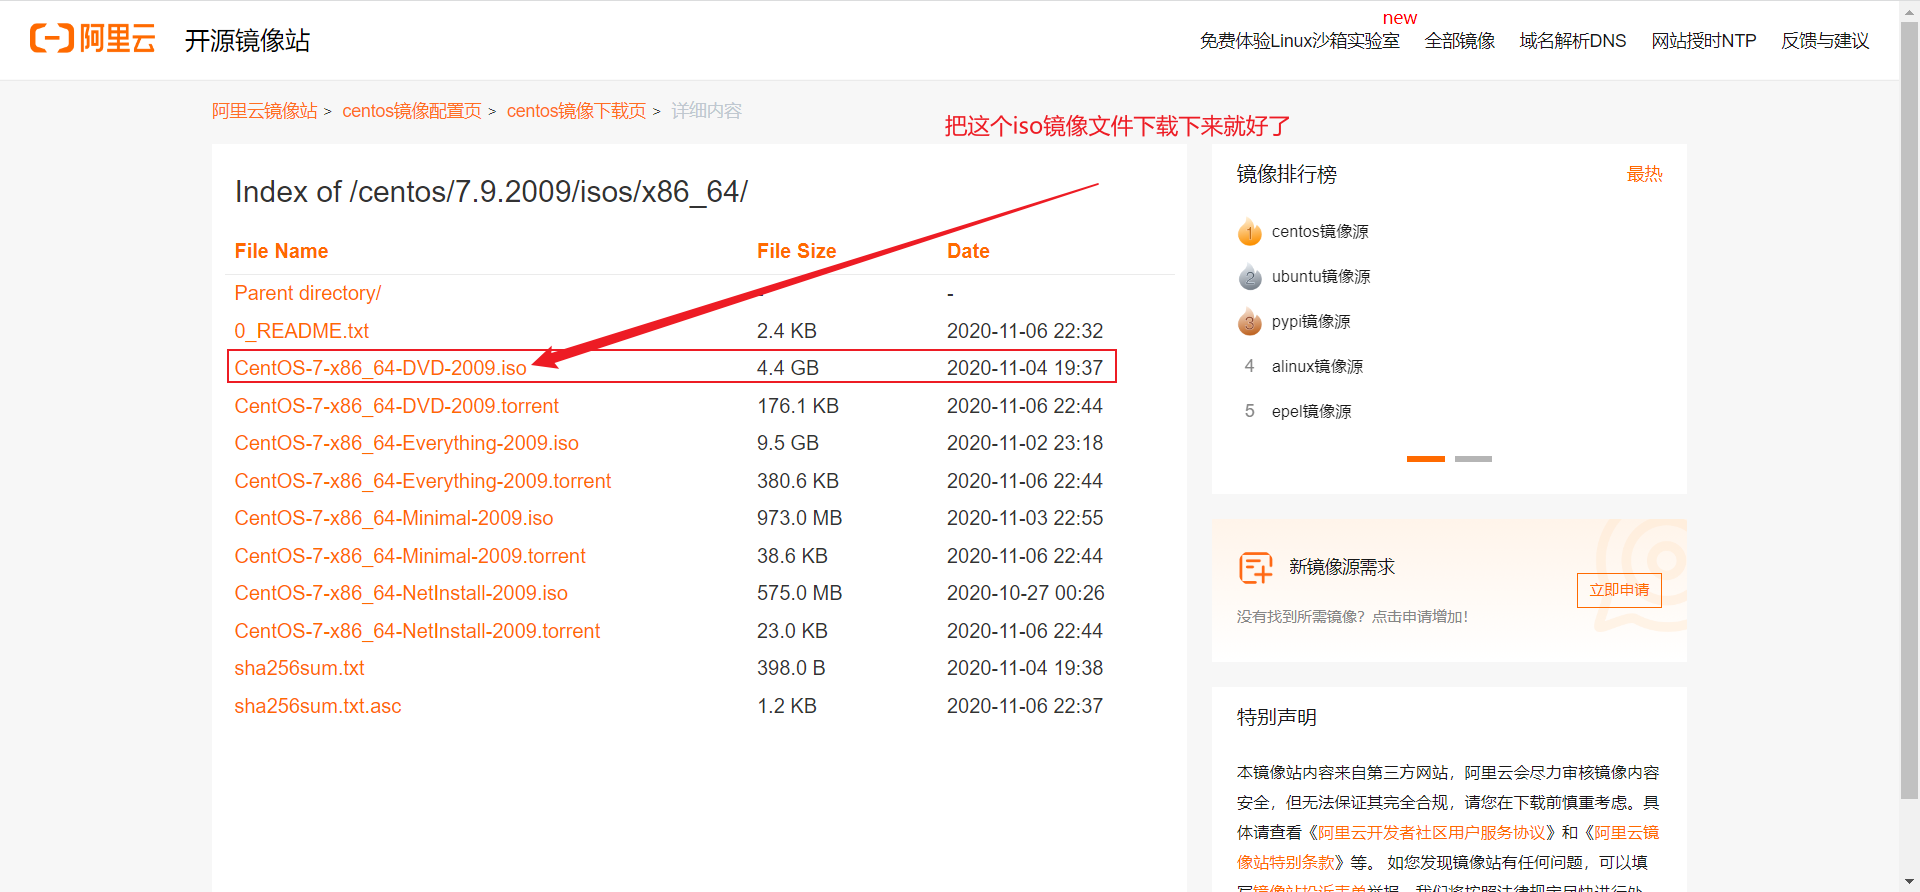This screenshot has width=1920, height=892.
Task: Download CentOS-7-x86_64-DVD-2009.torrent
Action: click(396, 406)
